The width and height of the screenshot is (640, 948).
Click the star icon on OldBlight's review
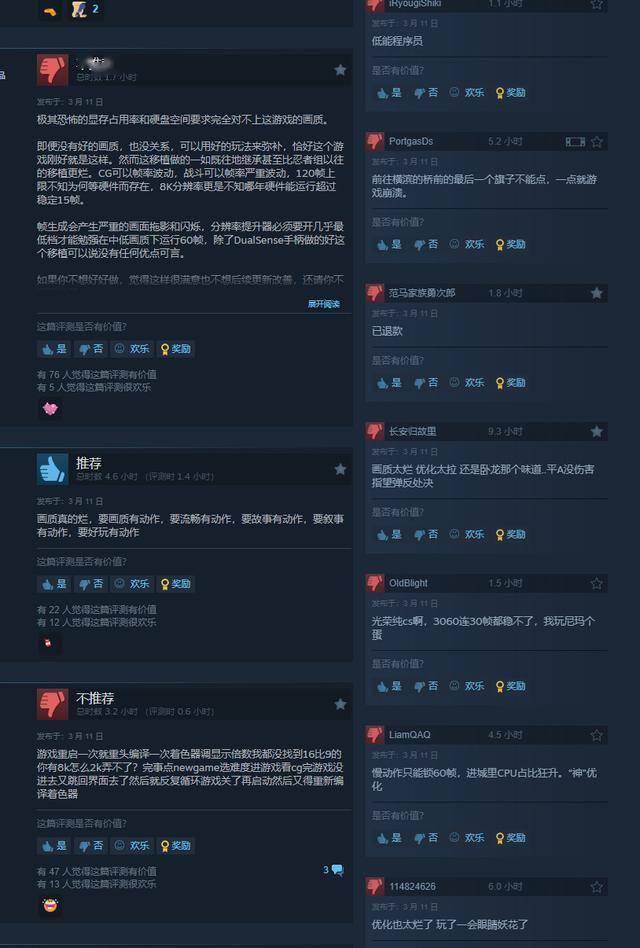click(x=596, y=583)
